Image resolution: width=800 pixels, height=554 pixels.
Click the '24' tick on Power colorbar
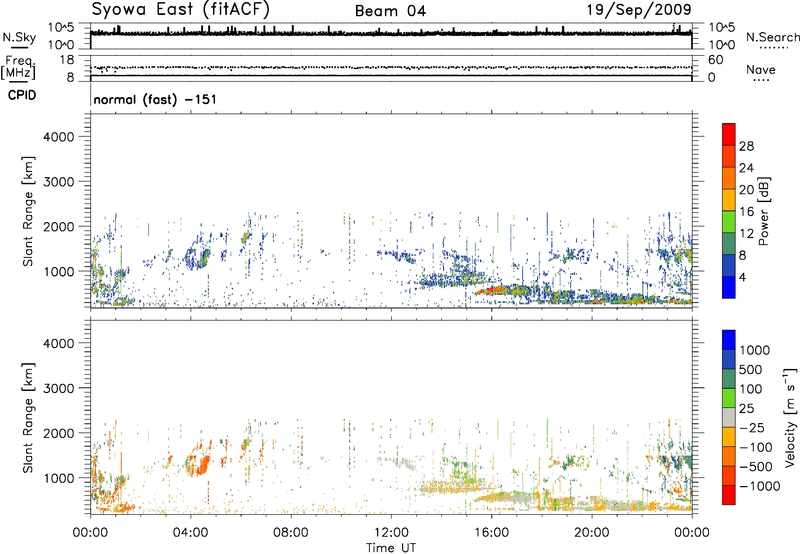(x=746, y=168)
